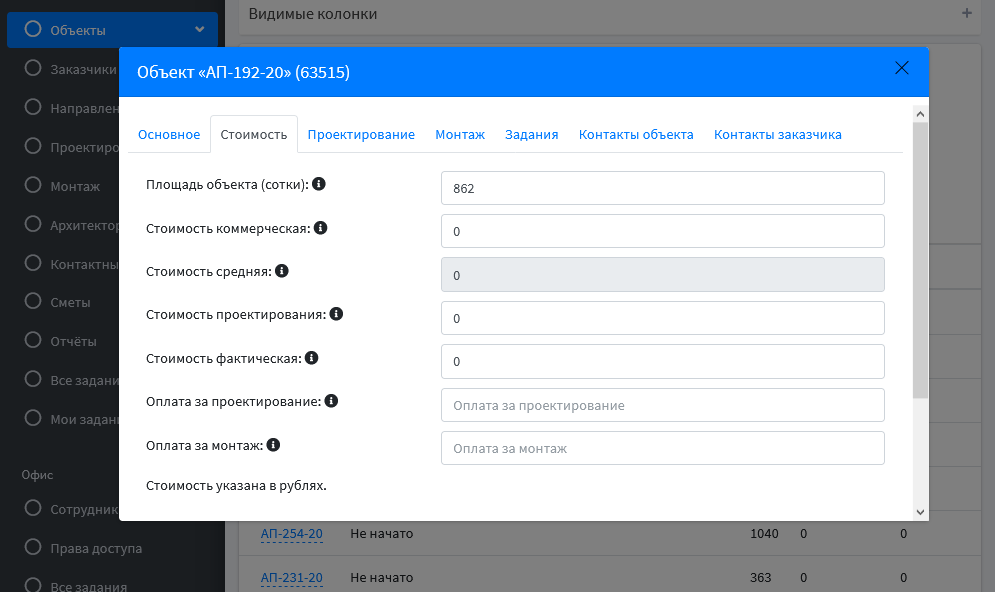The image size is (995, 592).
Task: Click circle icon next to Права доступа
Action: (33, 547)
